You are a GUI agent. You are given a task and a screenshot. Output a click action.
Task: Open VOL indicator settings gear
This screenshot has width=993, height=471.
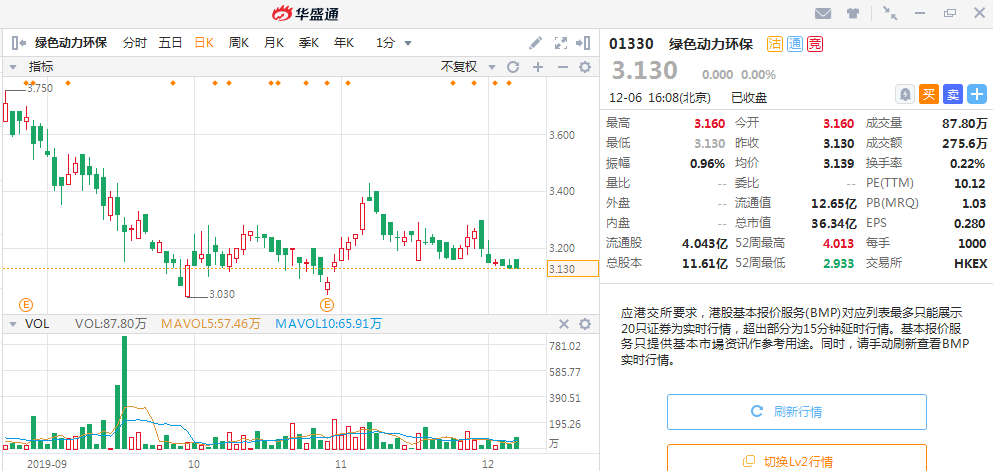point(585,324)
